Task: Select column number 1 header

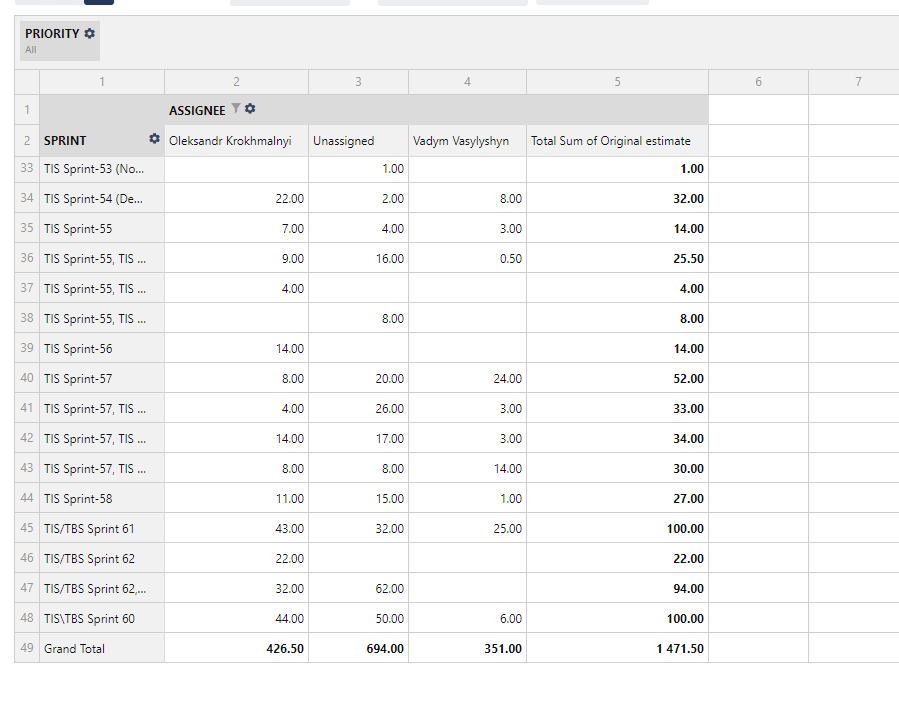Action: (x=102, y=82)
